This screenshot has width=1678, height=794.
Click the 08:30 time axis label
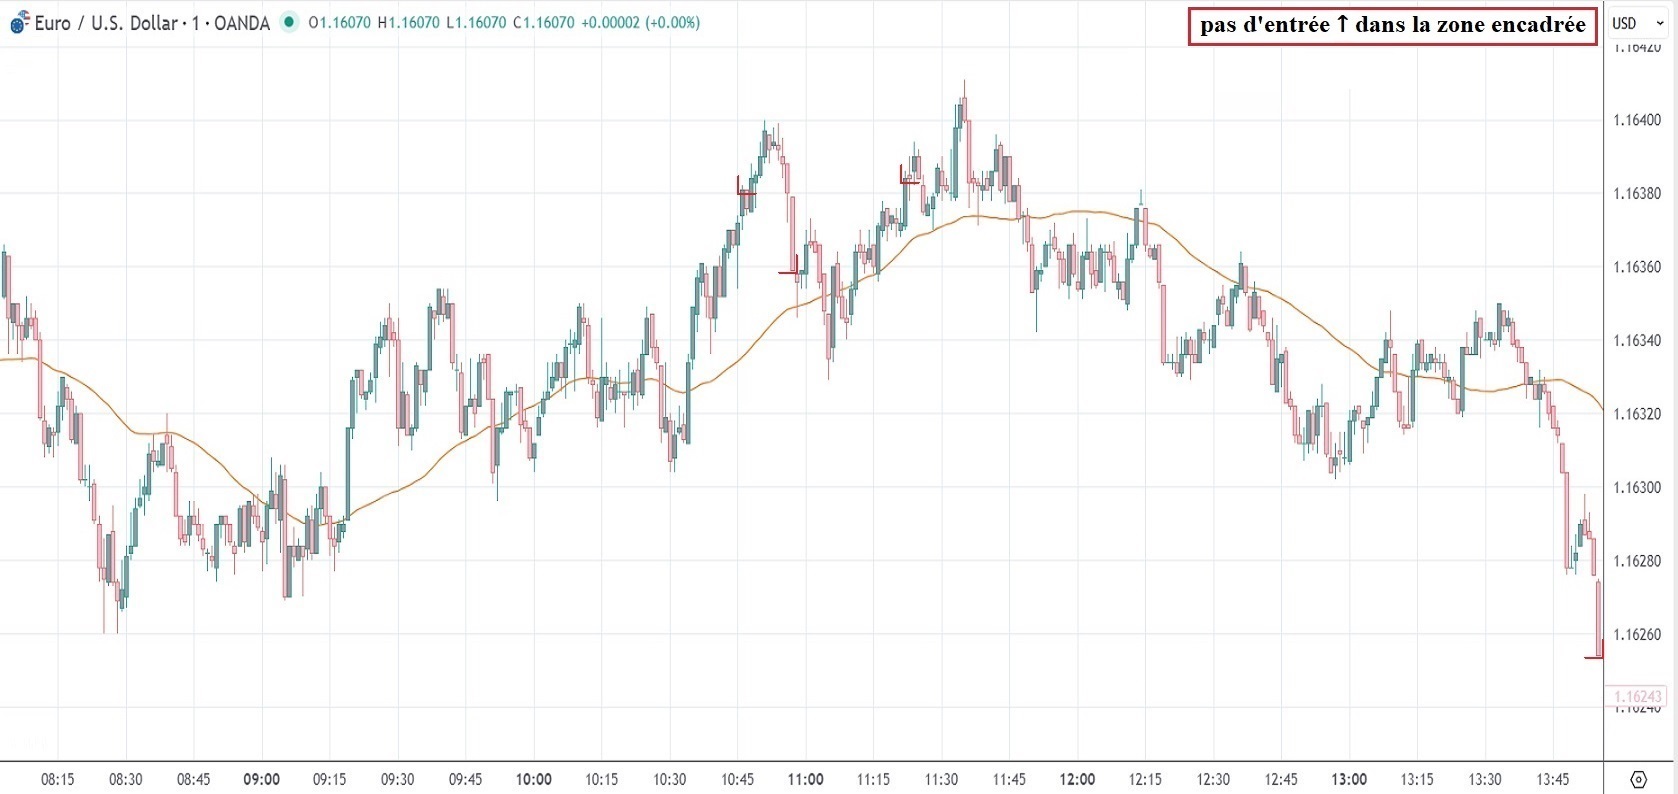click(126, 779)
